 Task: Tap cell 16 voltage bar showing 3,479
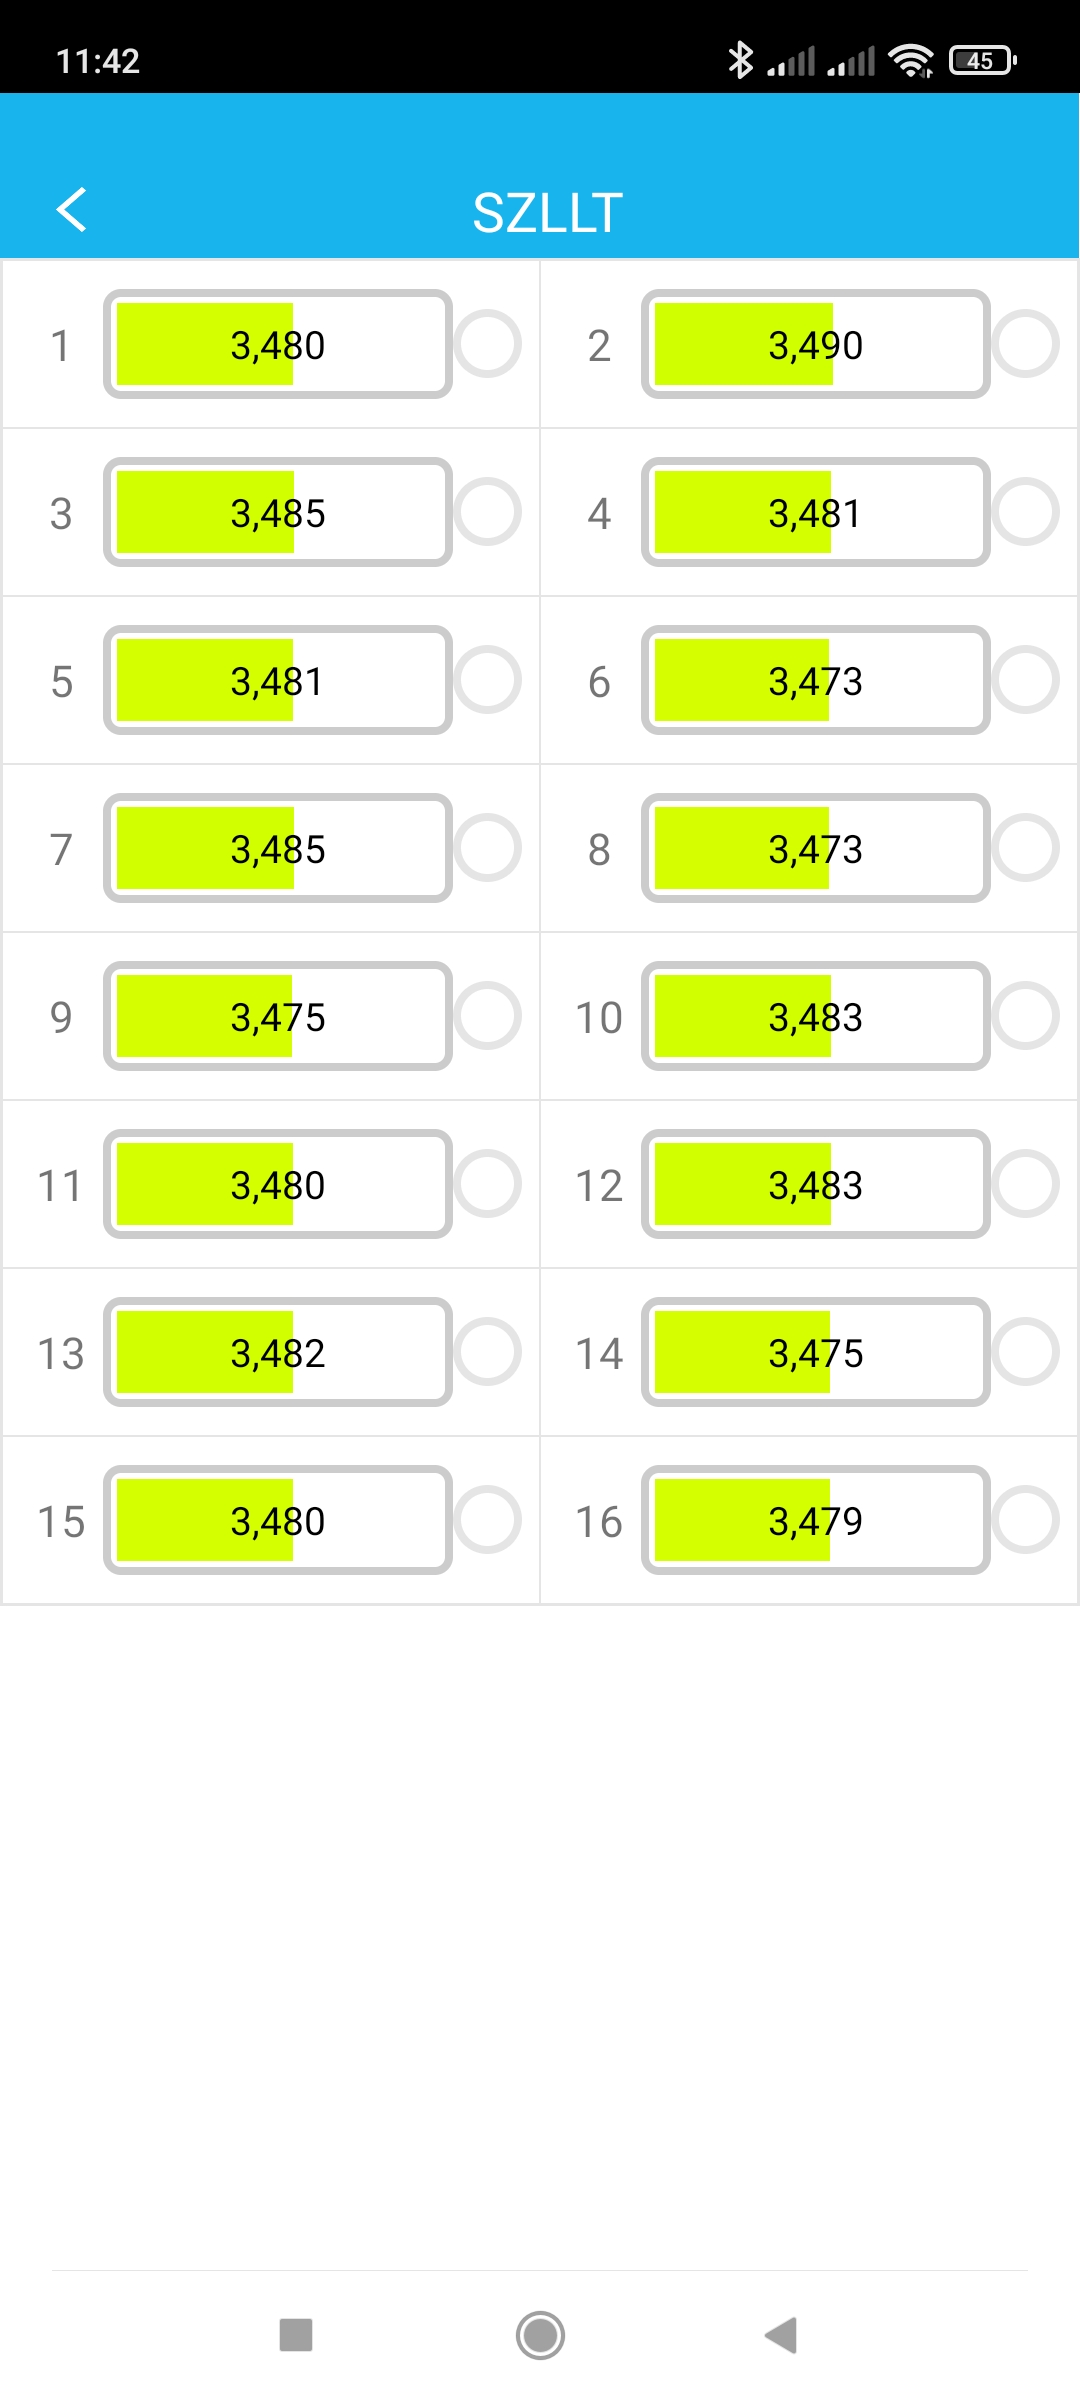point(815,1521)
